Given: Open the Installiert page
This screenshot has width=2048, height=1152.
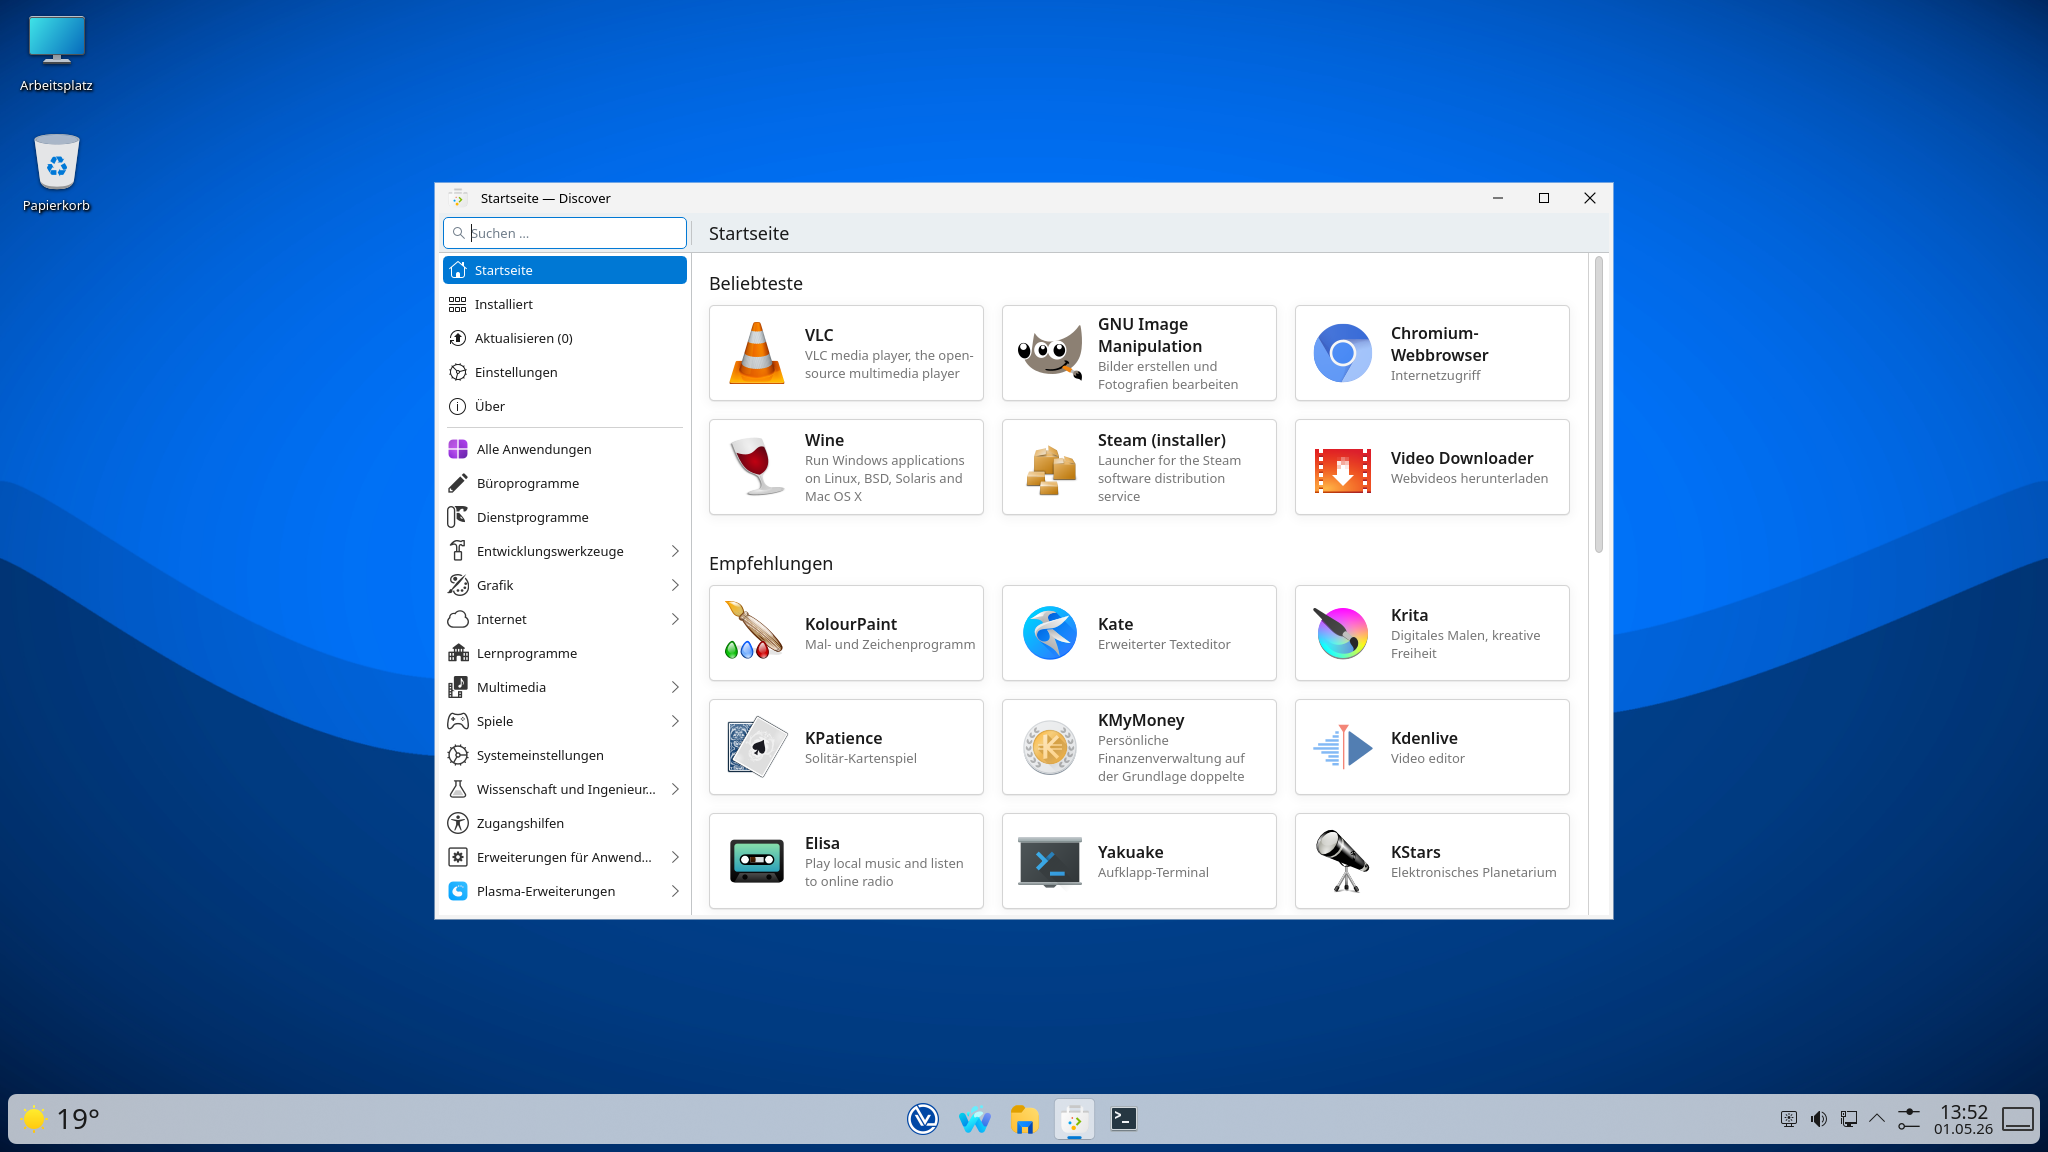Looking at the screenshot, I should 565,304.
